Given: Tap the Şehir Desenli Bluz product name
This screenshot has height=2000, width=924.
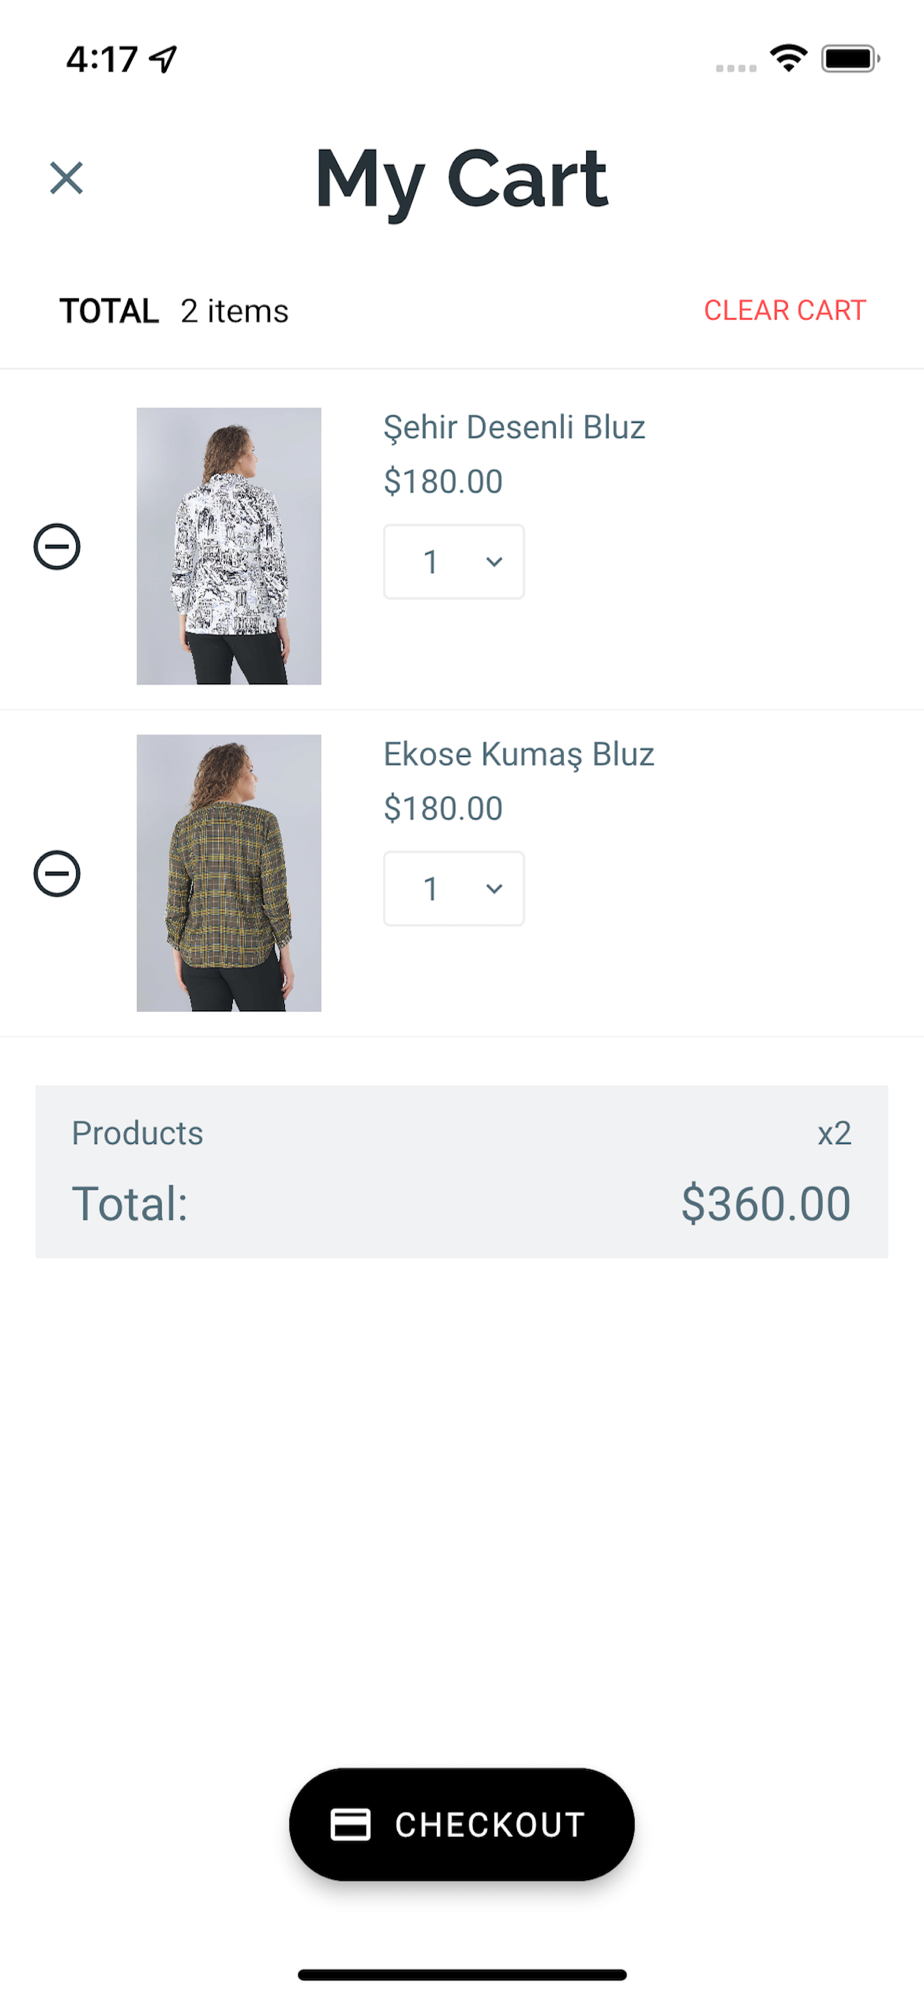Looking at the screenshot, I should click(x=514, y=427).
